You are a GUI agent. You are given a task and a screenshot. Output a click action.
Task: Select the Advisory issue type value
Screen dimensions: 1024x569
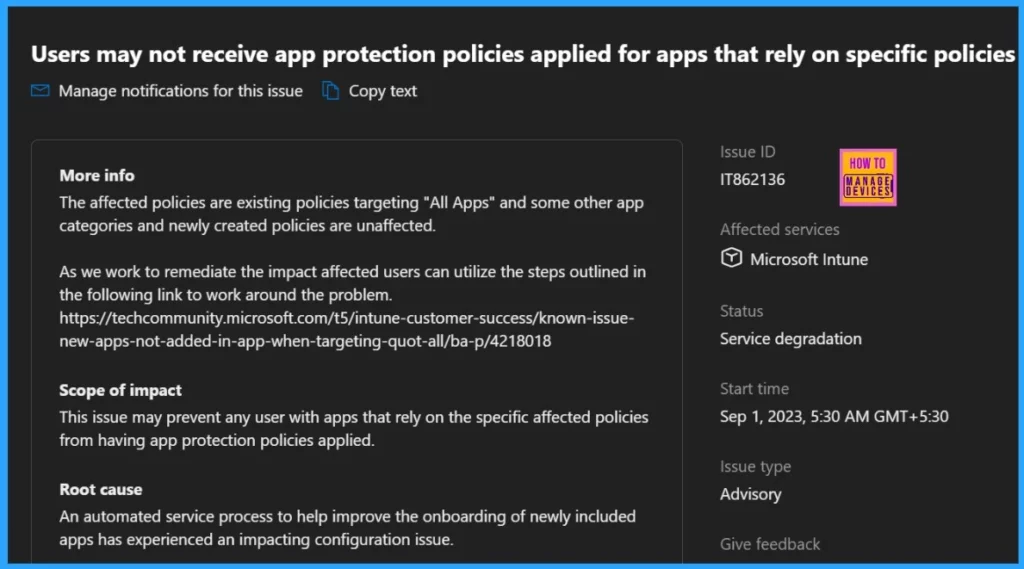[750, 495]
